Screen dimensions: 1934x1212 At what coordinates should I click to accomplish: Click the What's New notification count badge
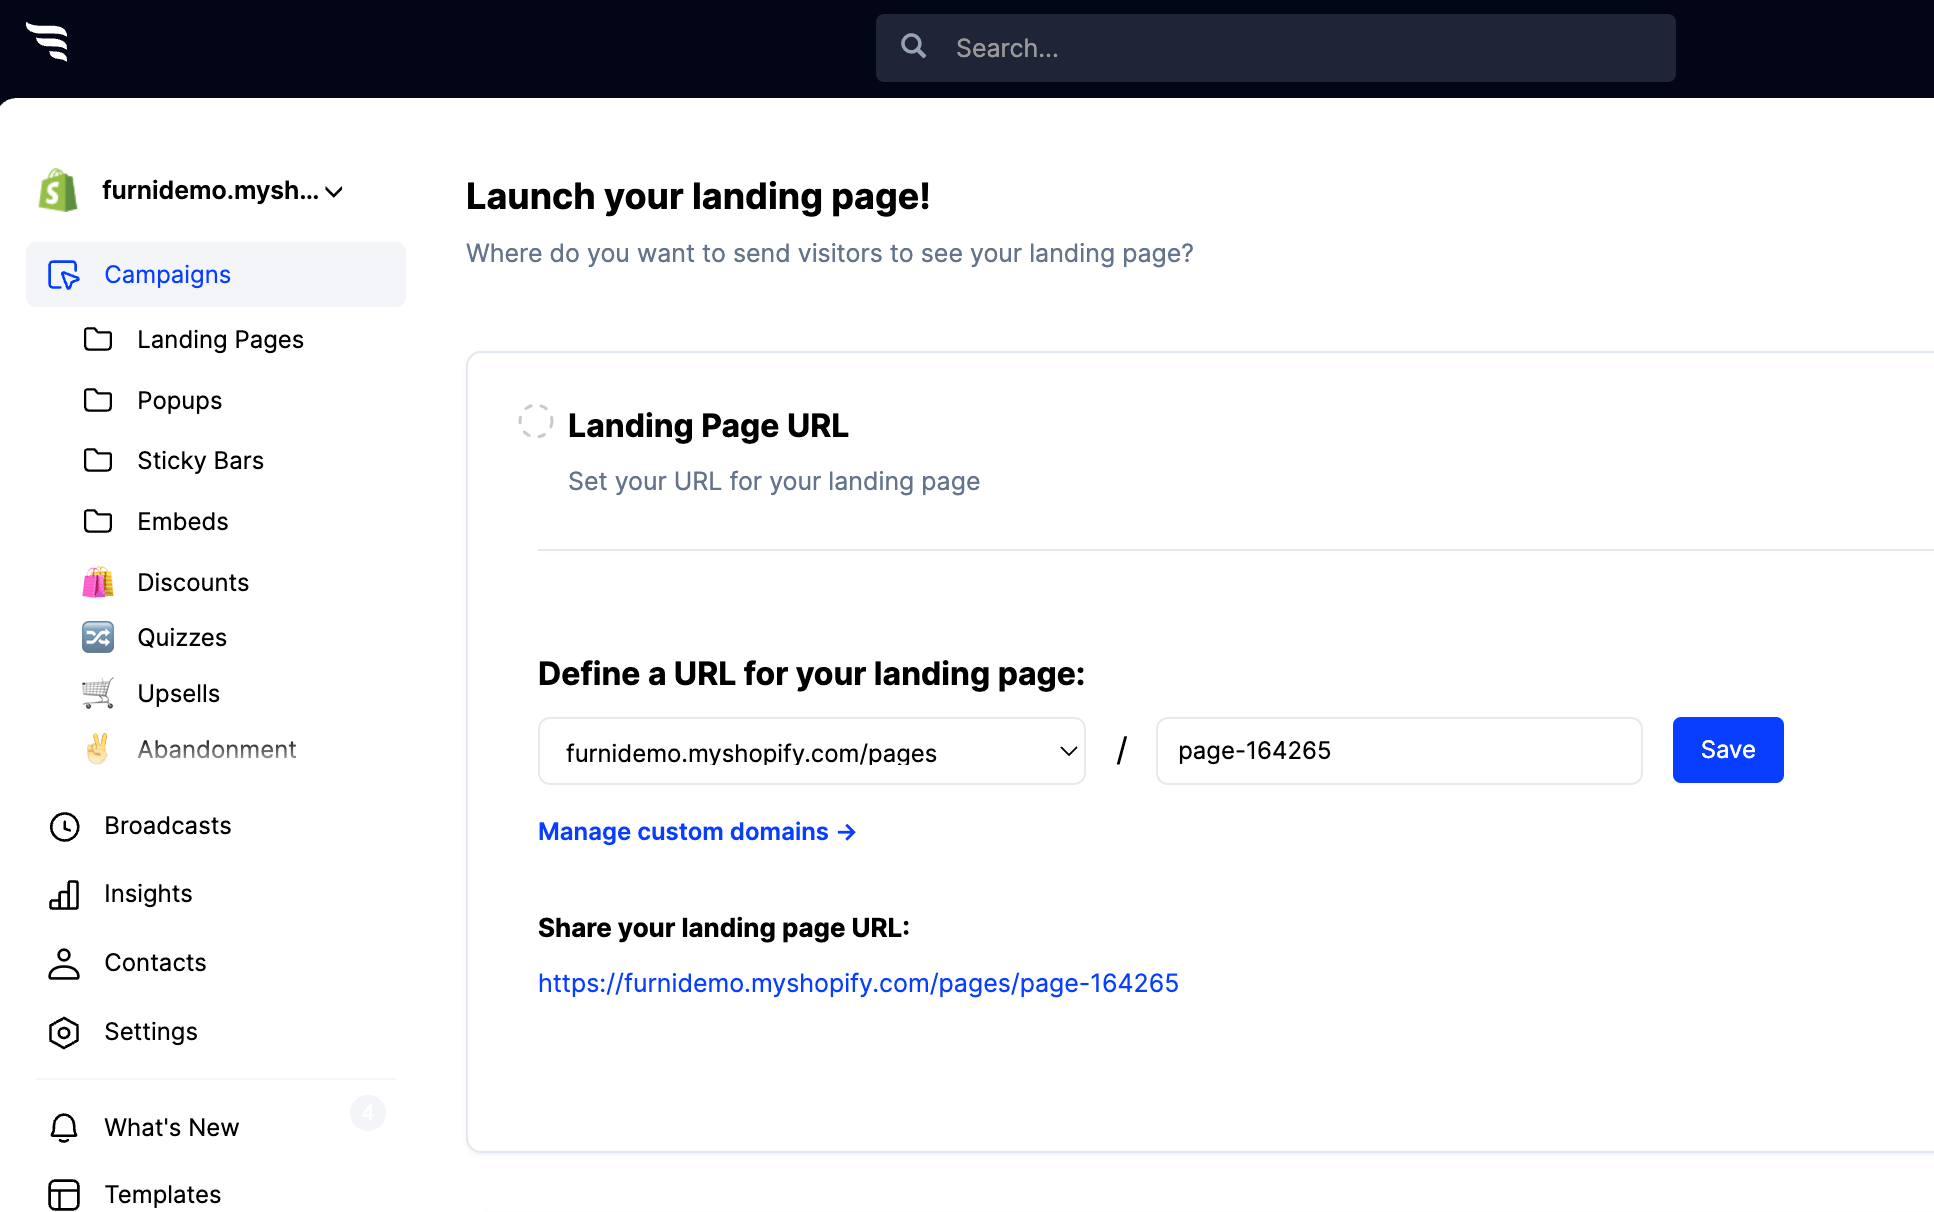(x=368, y=1112)
